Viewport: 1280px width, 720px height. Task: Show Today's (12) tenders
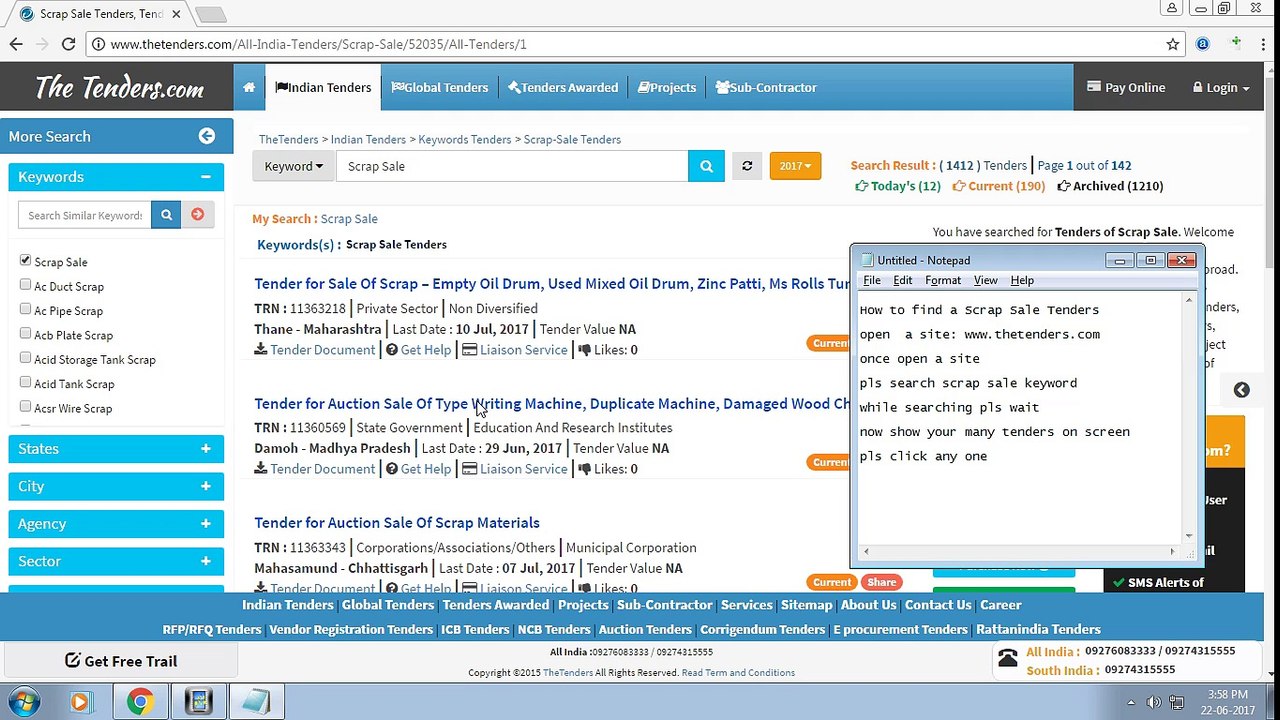tap(898, 186)
